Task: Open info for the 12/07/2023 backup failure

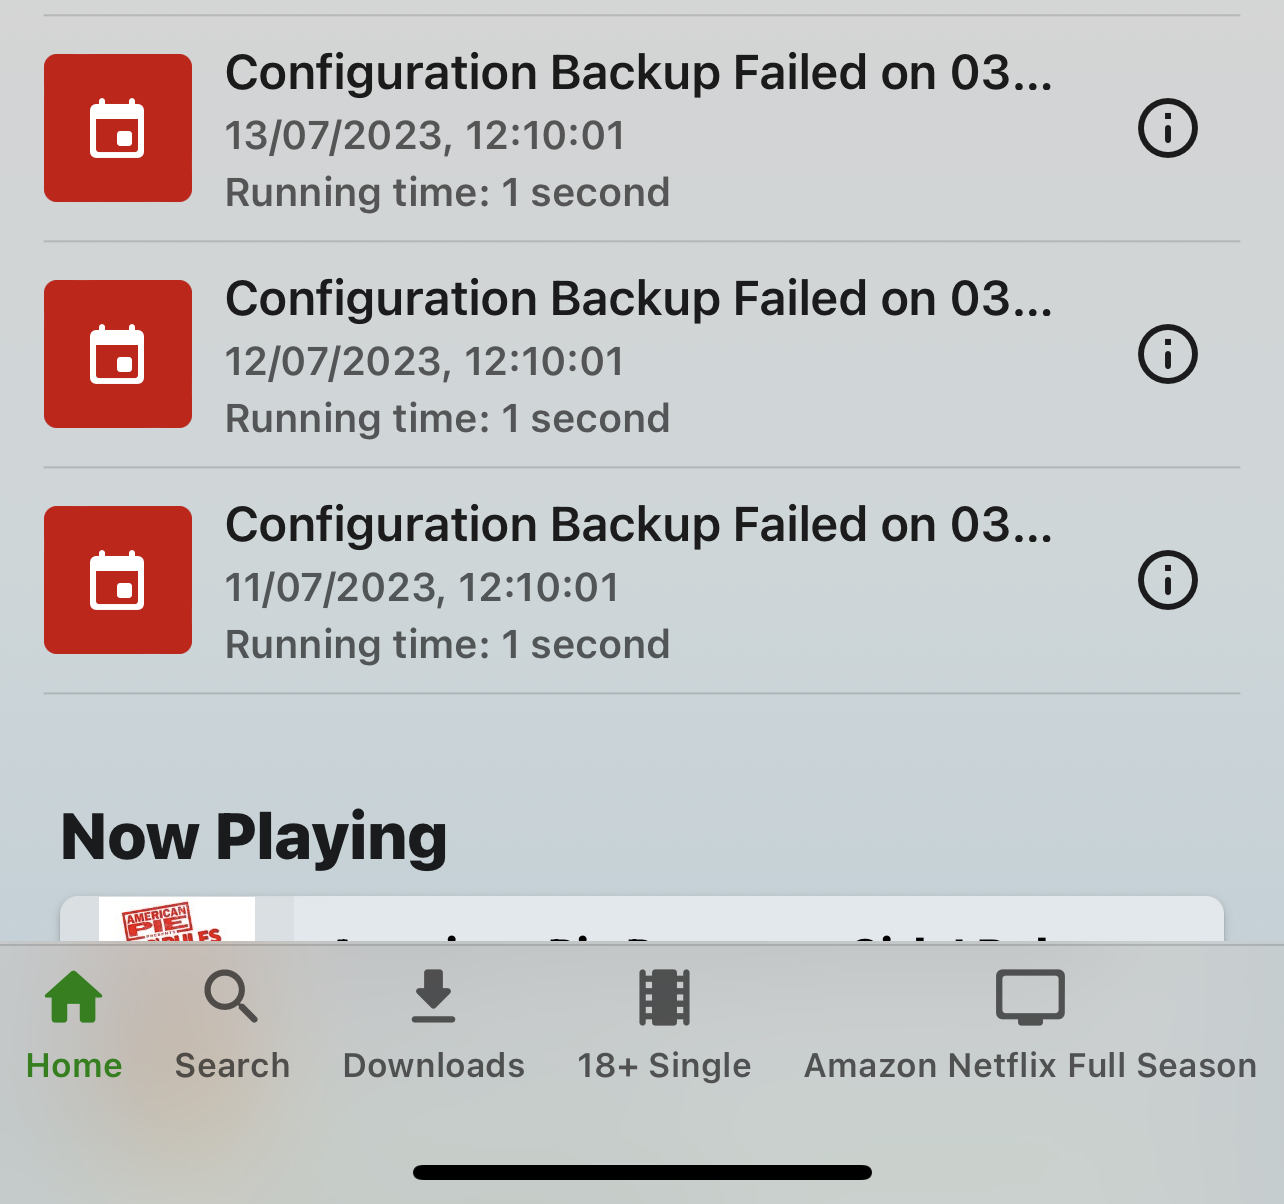Action: (x=1167, y=354)
